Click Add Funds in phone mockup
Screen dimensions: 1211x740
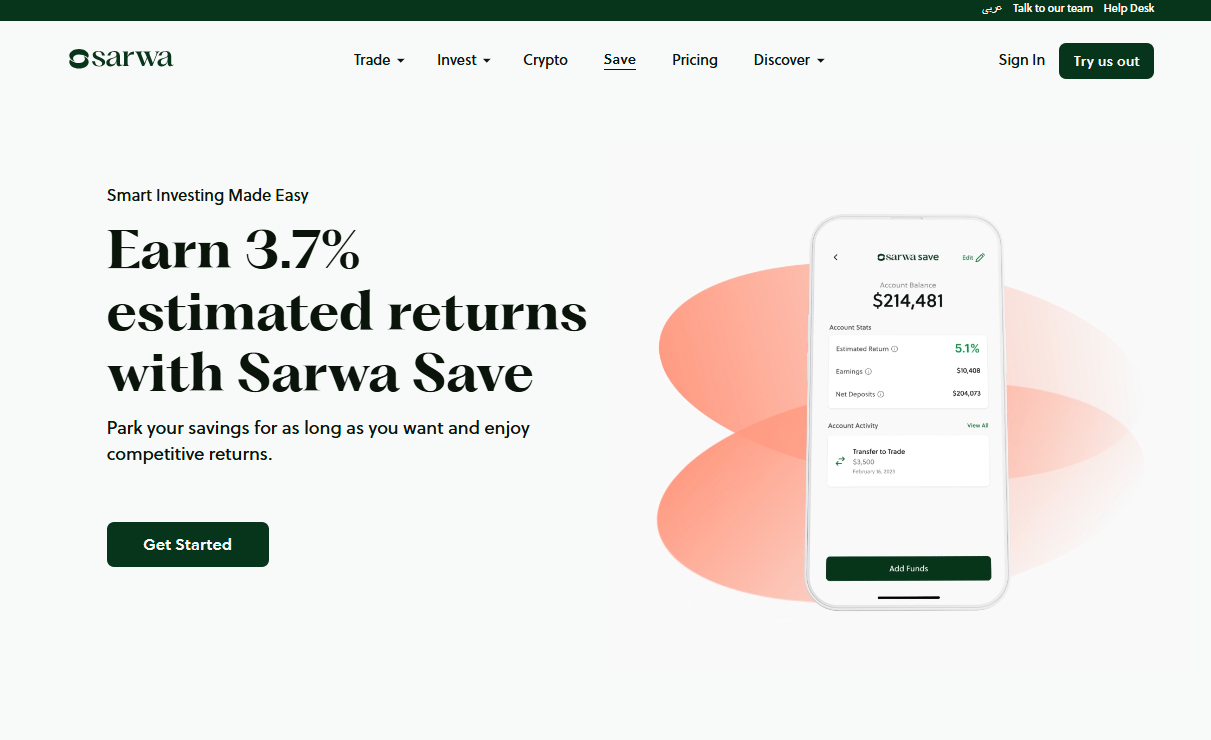(x=908, y=568)
